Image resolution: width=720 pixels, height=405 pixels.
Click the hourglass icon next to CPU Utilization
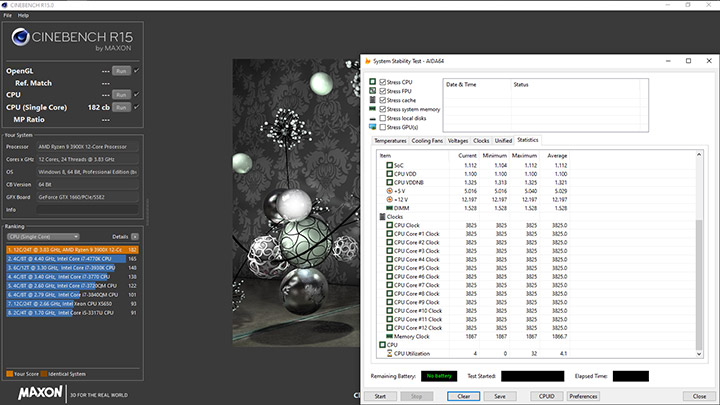click(x=390, y=353)
